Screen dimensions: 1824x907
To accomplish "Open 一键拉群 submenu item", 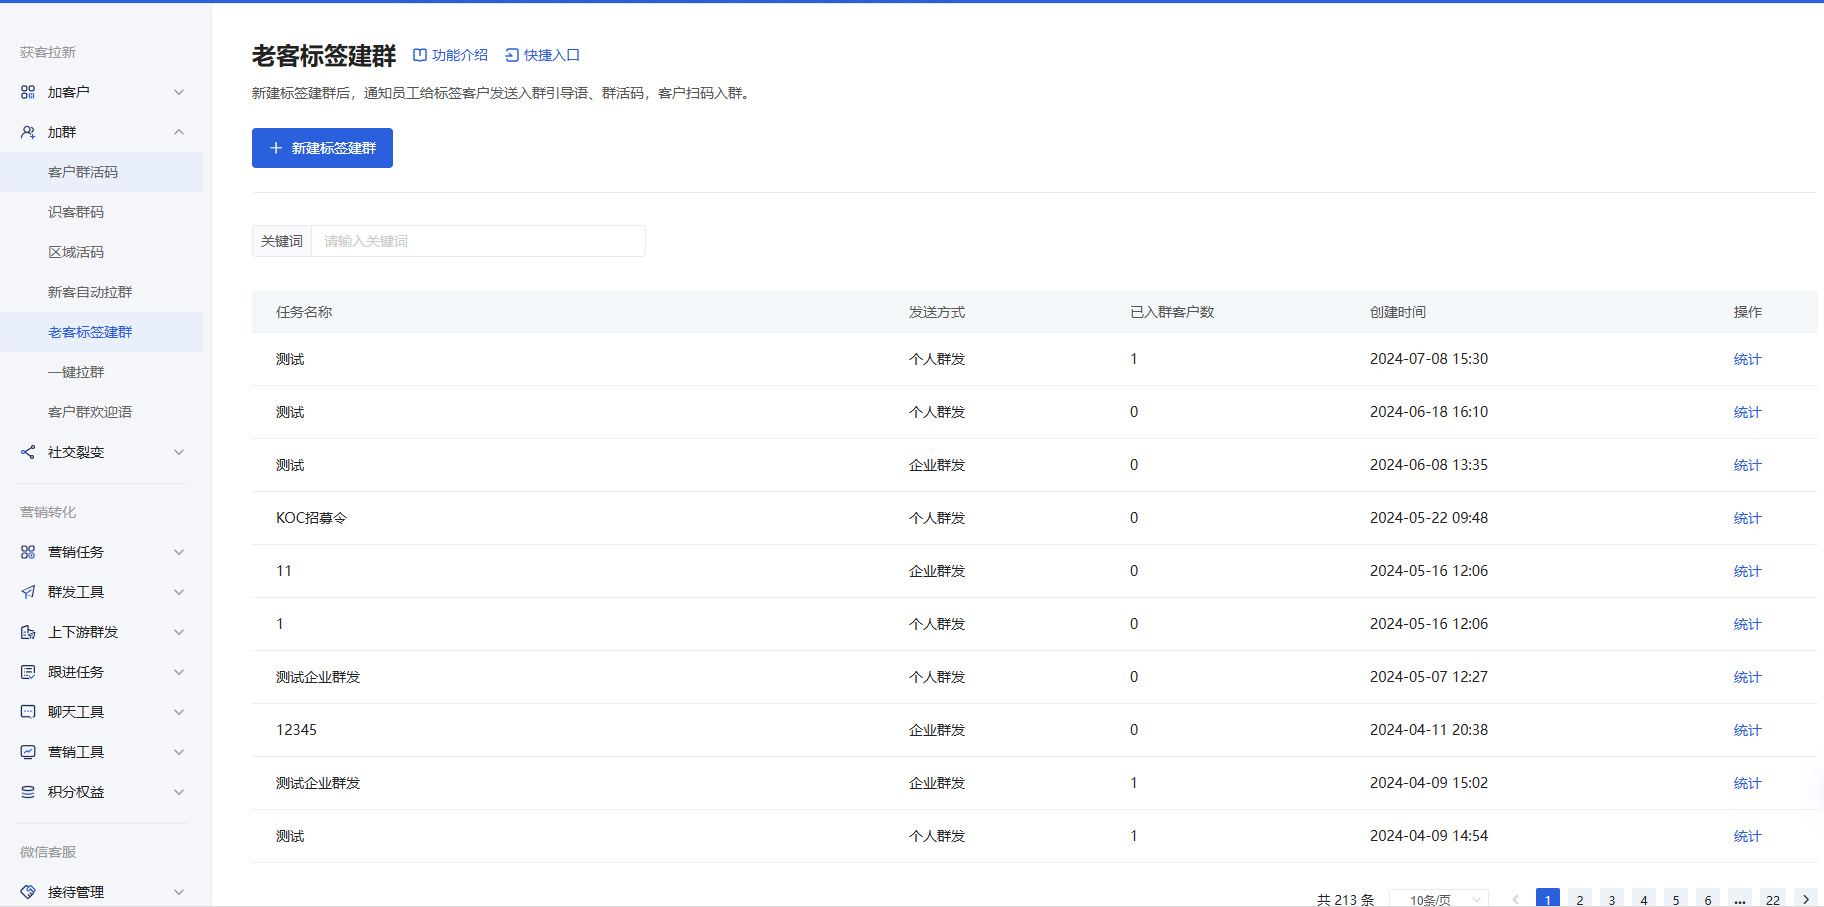I will (x=101, y=372).
